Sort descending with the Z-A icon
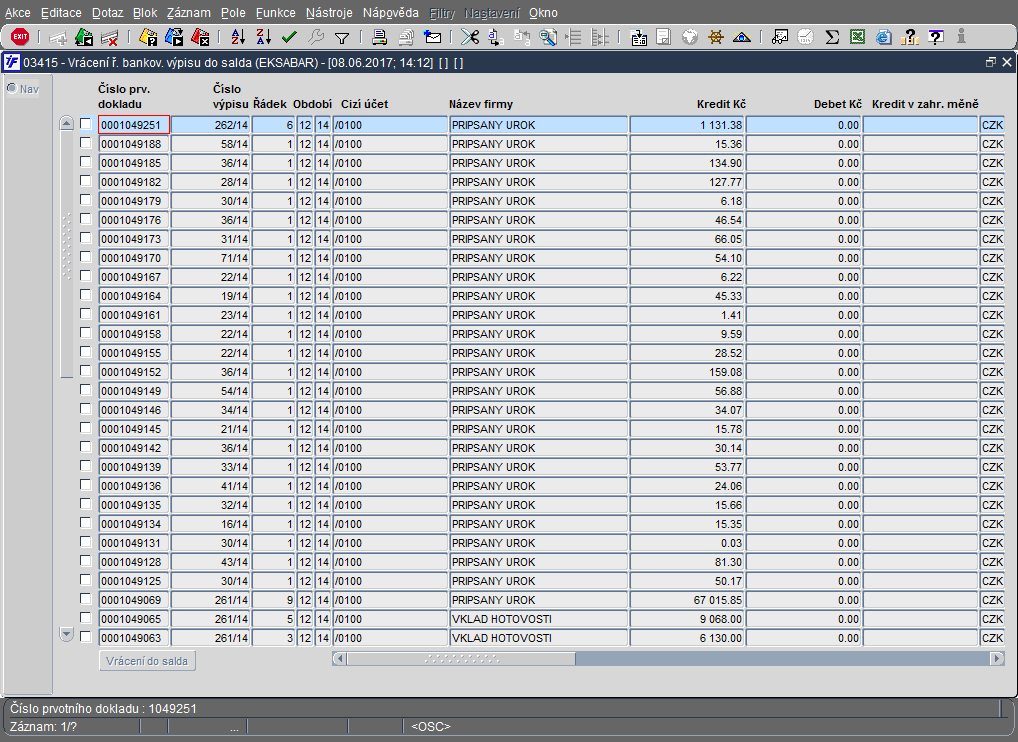This screenshot has height=742, width=1018. (x=263, y=37)
